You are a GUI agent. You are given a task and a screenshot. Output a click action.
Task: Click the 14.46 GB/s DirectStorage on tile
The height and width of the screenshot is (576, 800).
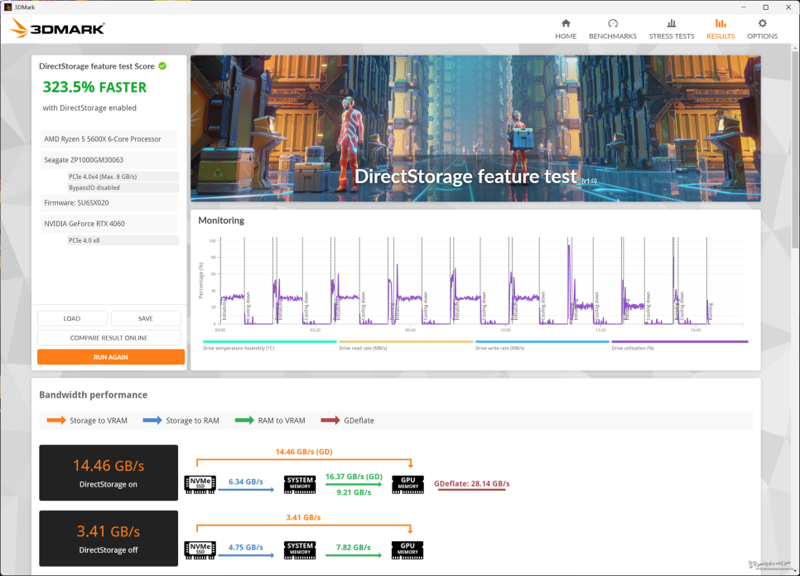109,472
